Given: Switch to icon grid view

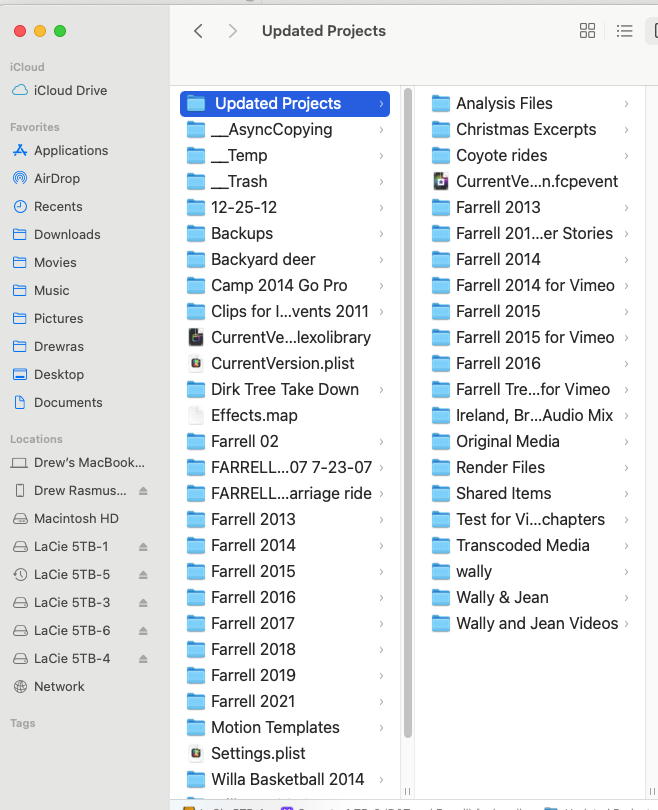Looking at the screenshot, I should 587,31.
